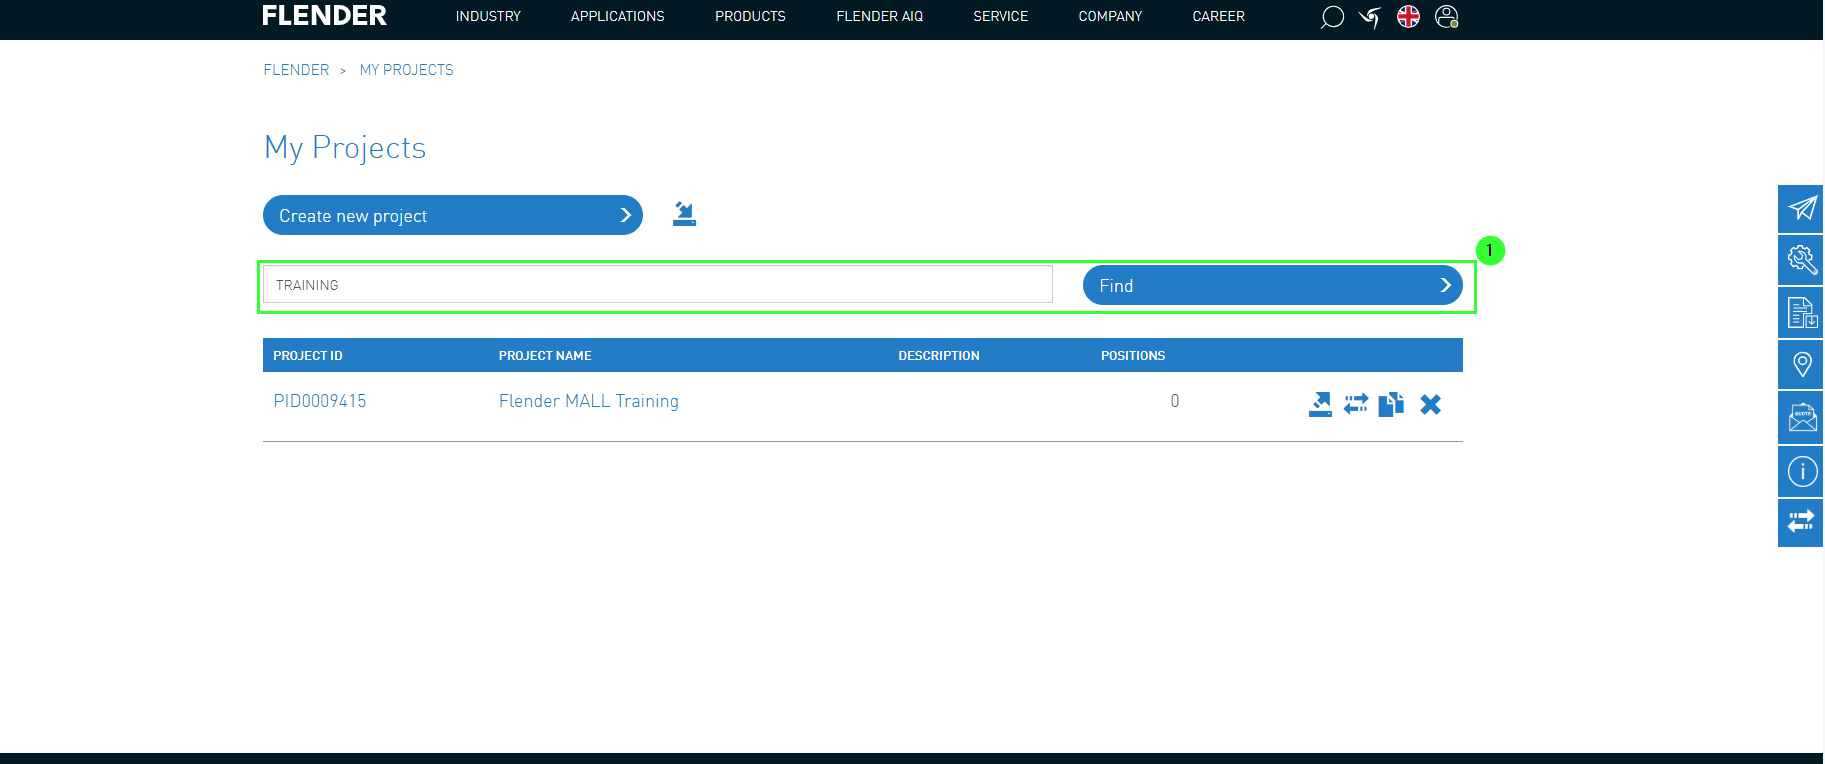The image size is (1825, 764).
Task: Open the UK flag language selector
Action: (1408, 17)
